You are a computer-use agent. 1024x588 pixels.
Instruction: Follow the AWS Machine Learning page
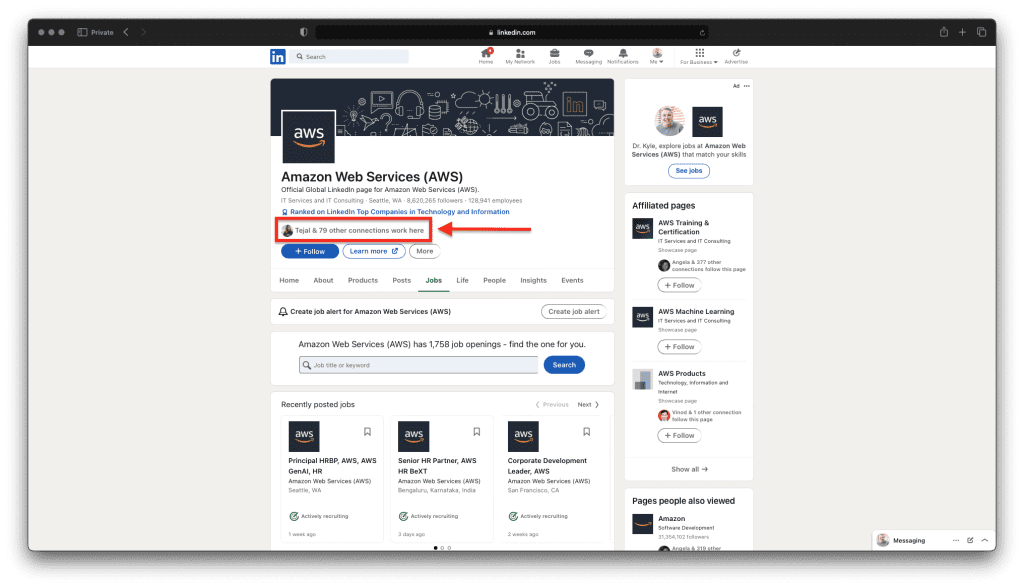coord(679,347)
